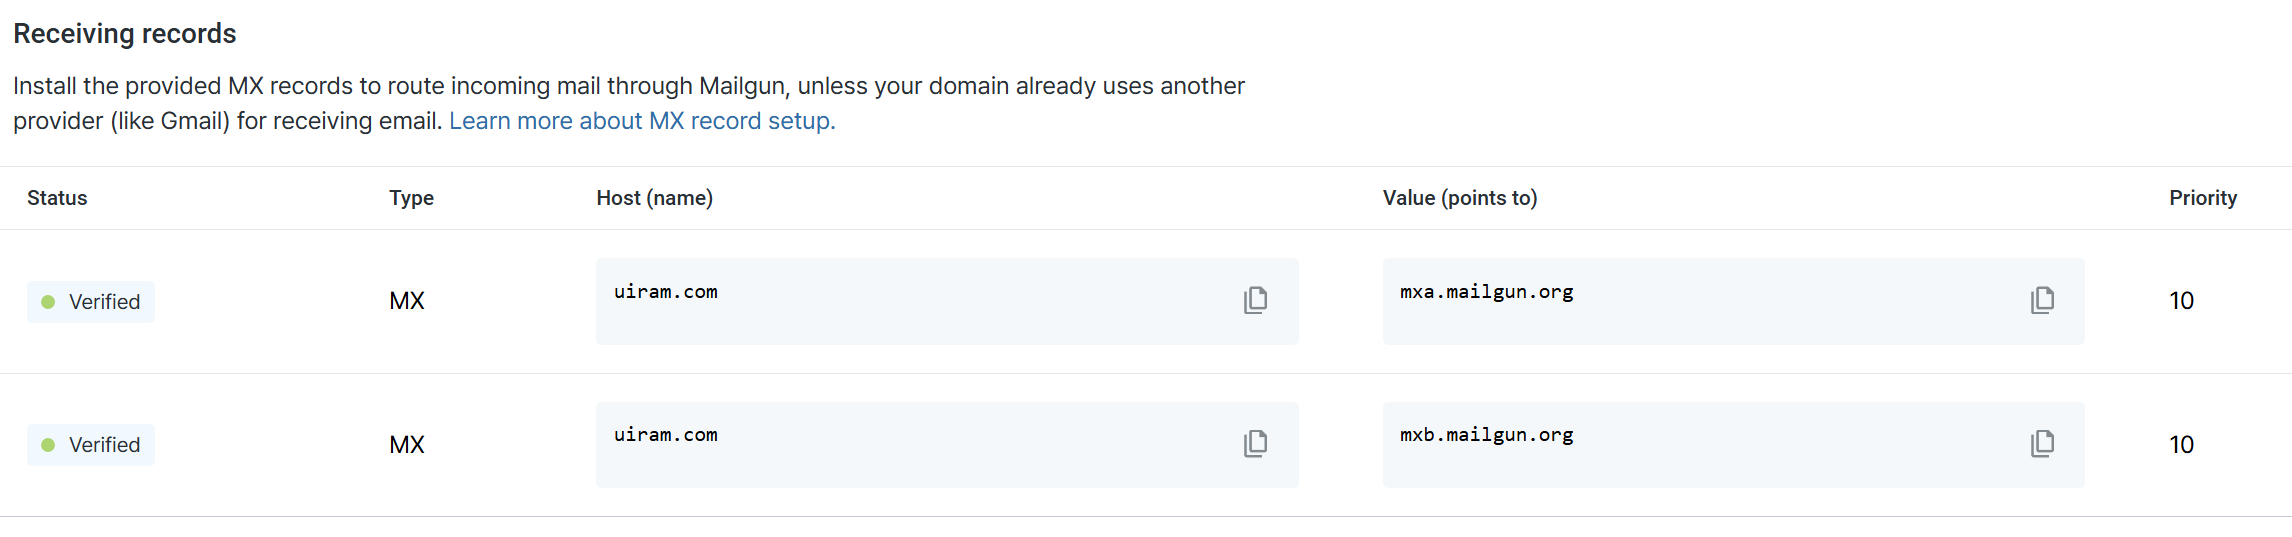This screenshot has height=537, width=2292.
Task: Select the mxa.mailgun.org value field
Action: coord(1733,301)
